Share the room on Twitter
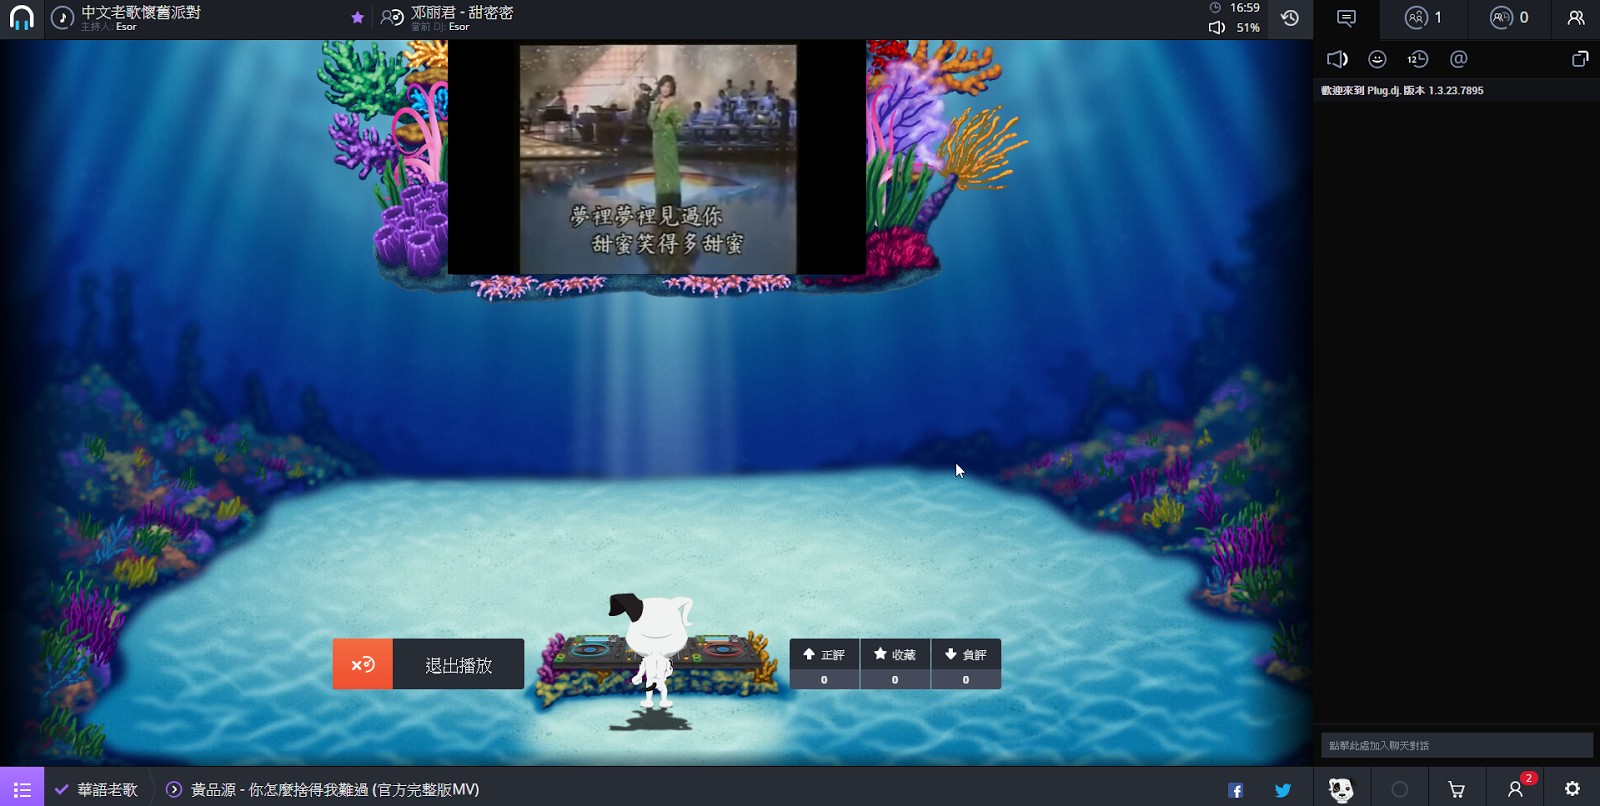This screenshot has width=1600, height=806. [1283, 790]
